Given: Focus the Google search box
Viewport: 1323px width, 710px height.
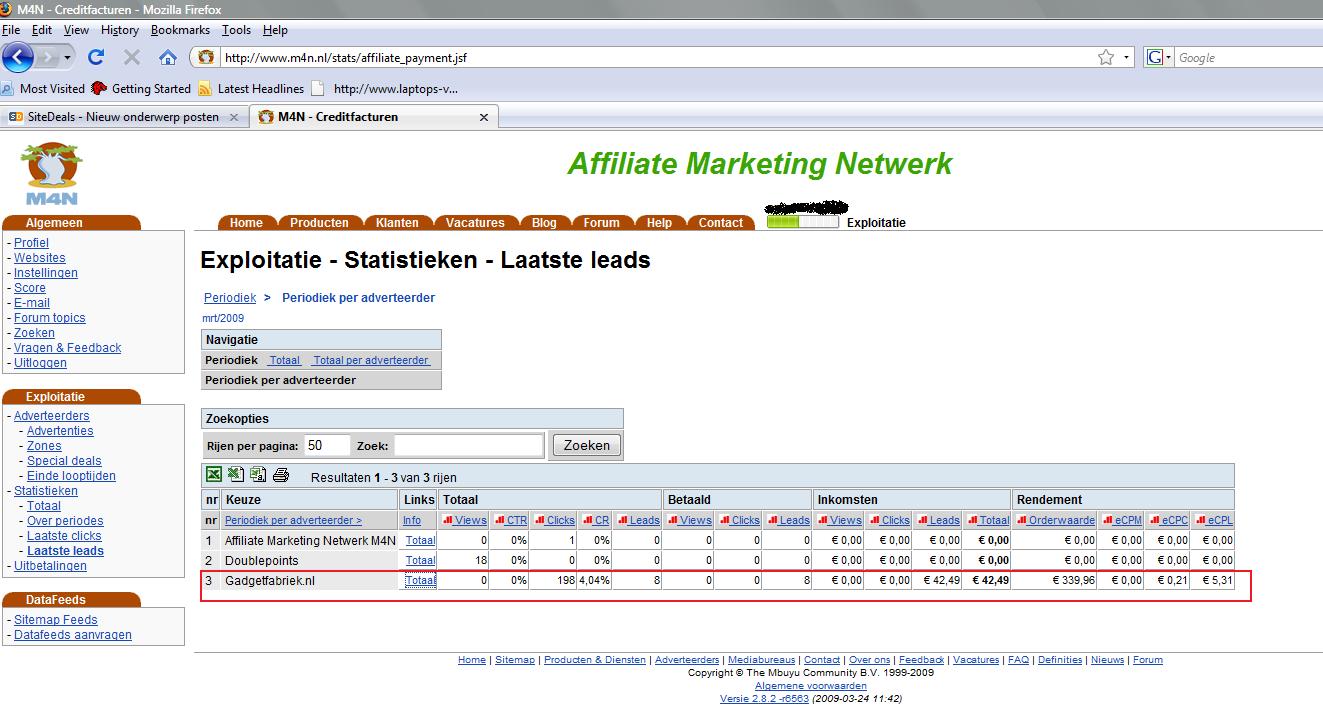Looking at the screenshot, I should tap(1249, 58).
